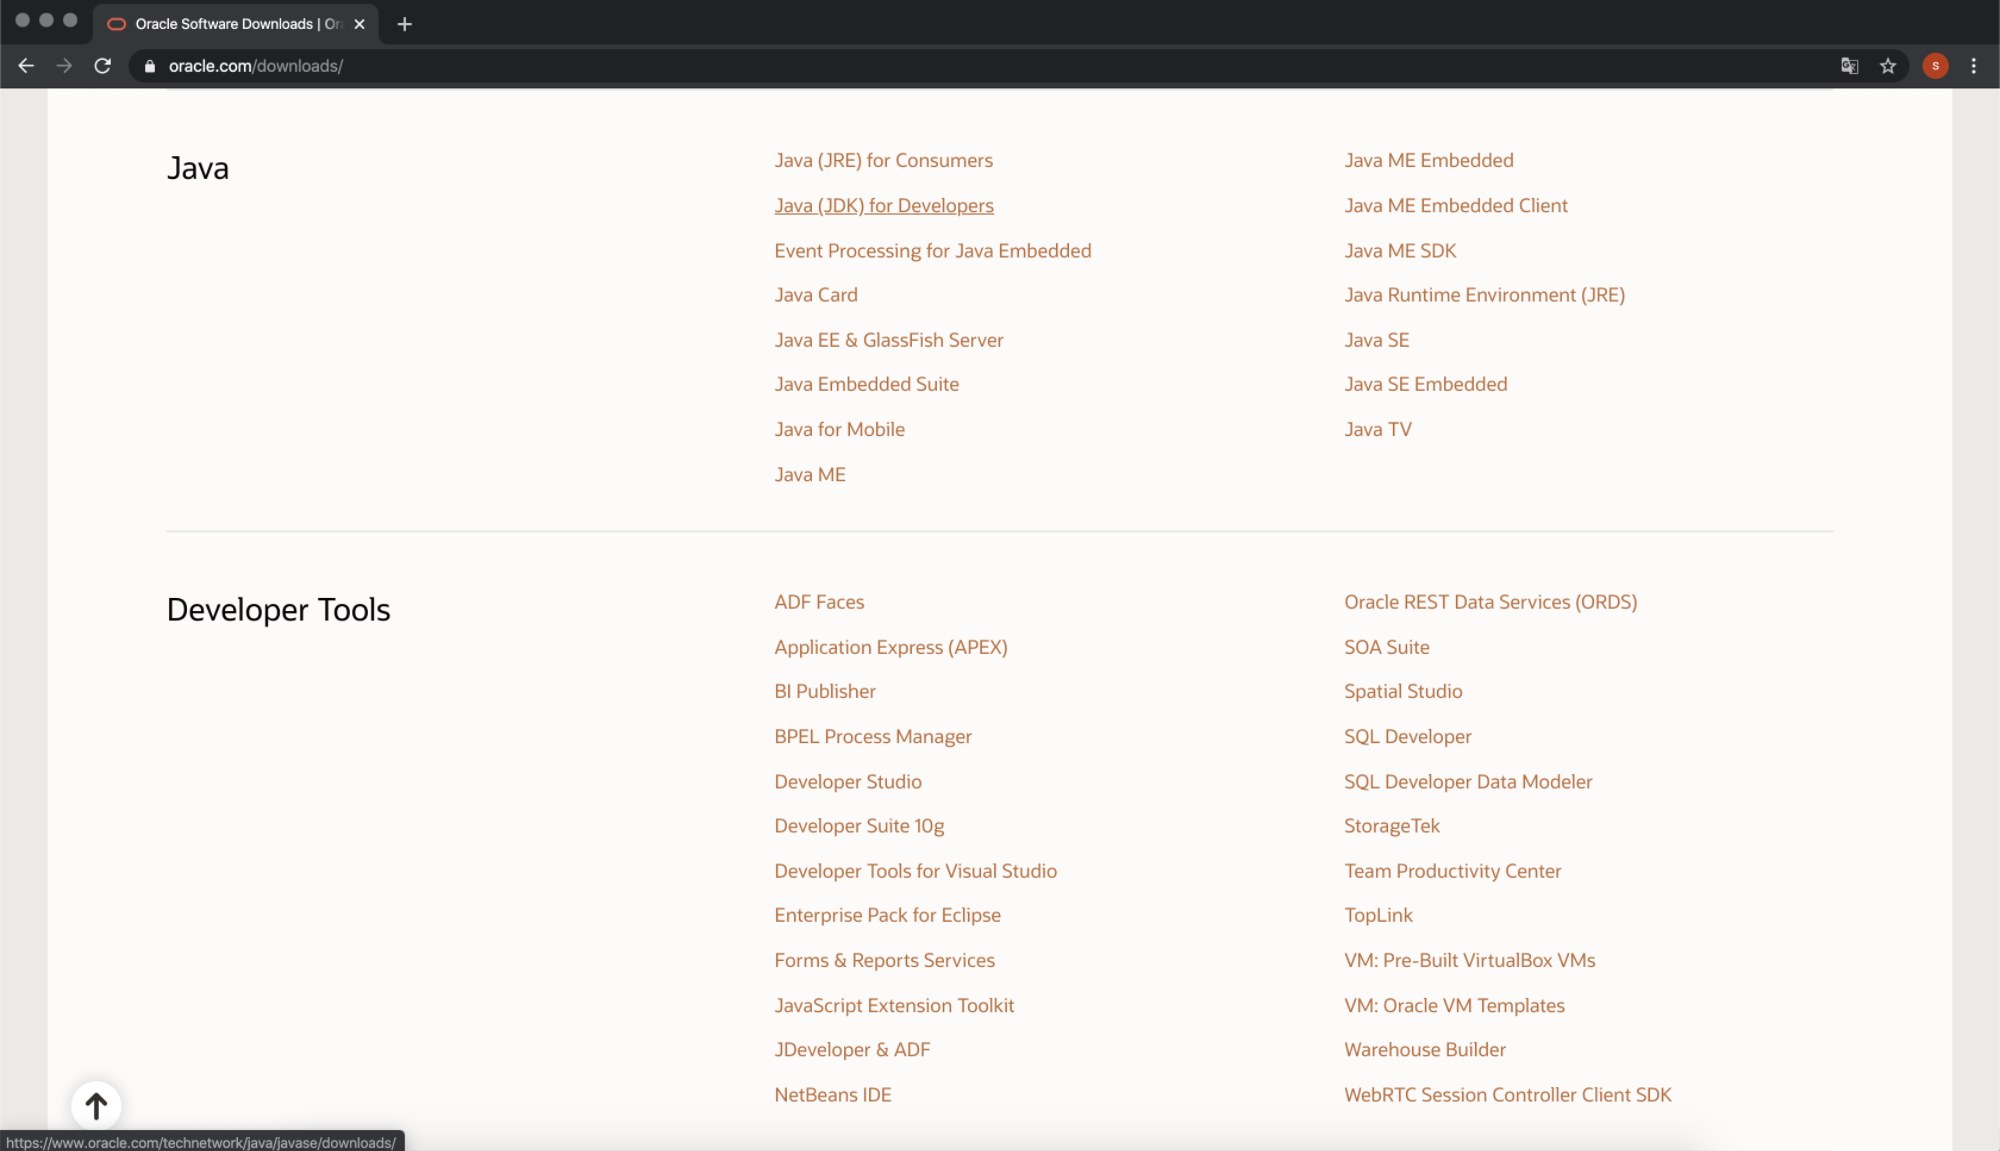Open Java (JRE) for Consumers link
This screenshot has height=1151, width=2000.
tap(883, 161)
